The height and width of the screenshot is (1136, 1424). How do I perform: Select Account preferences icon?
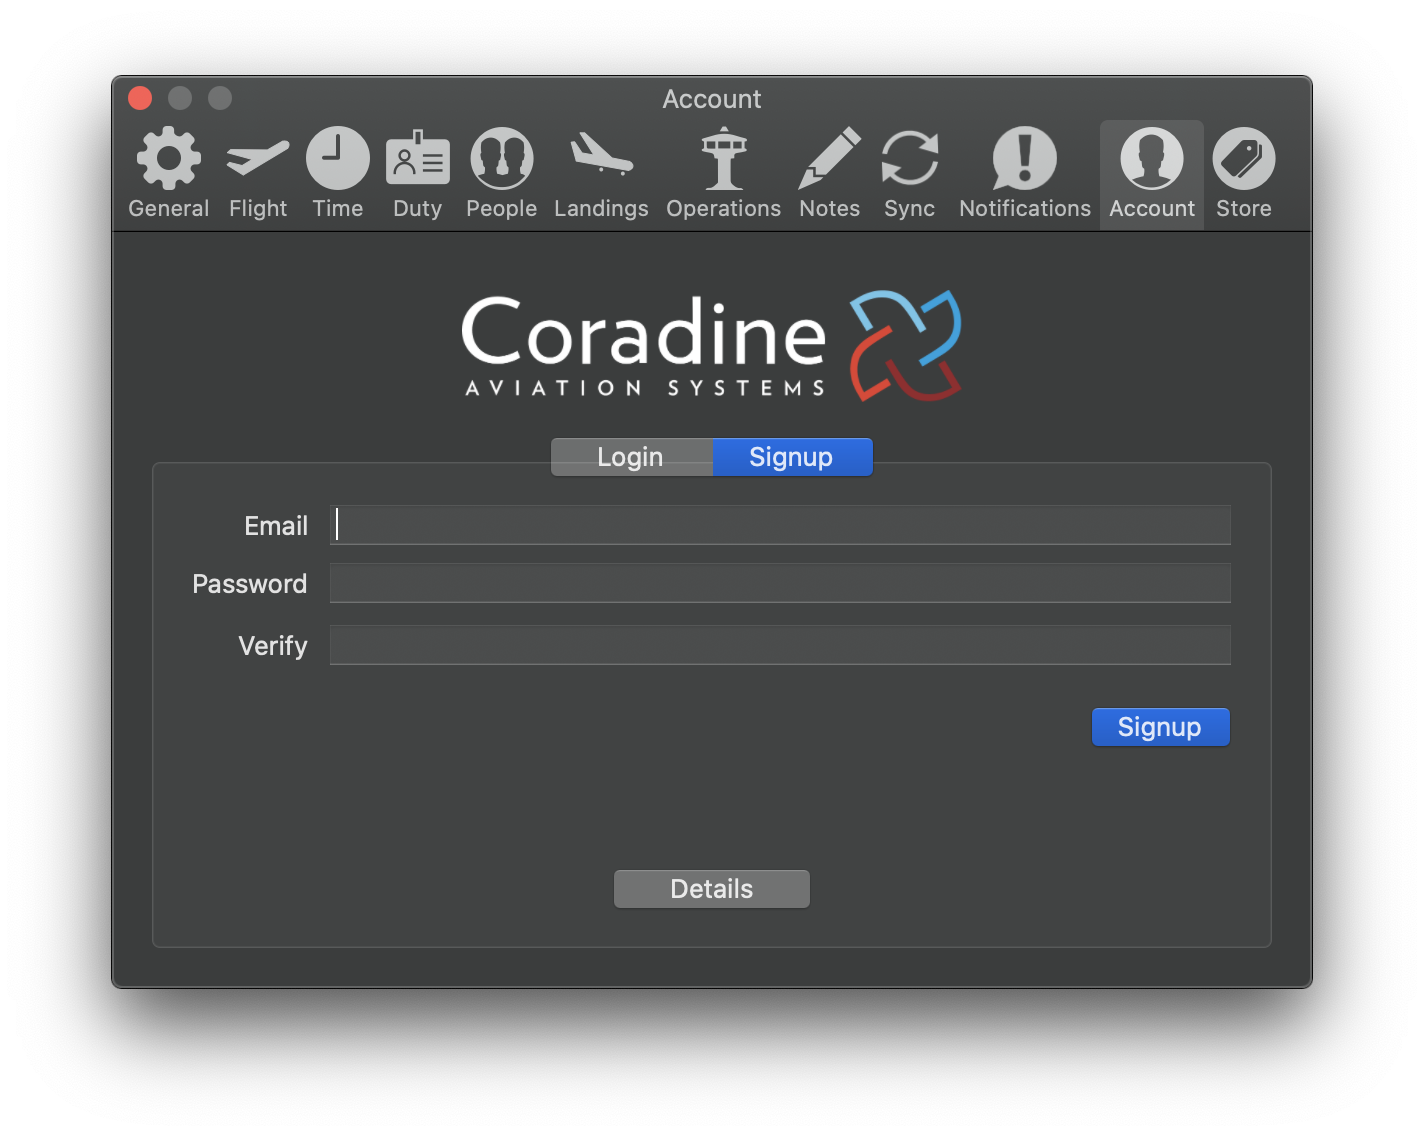pos(1152,158)
